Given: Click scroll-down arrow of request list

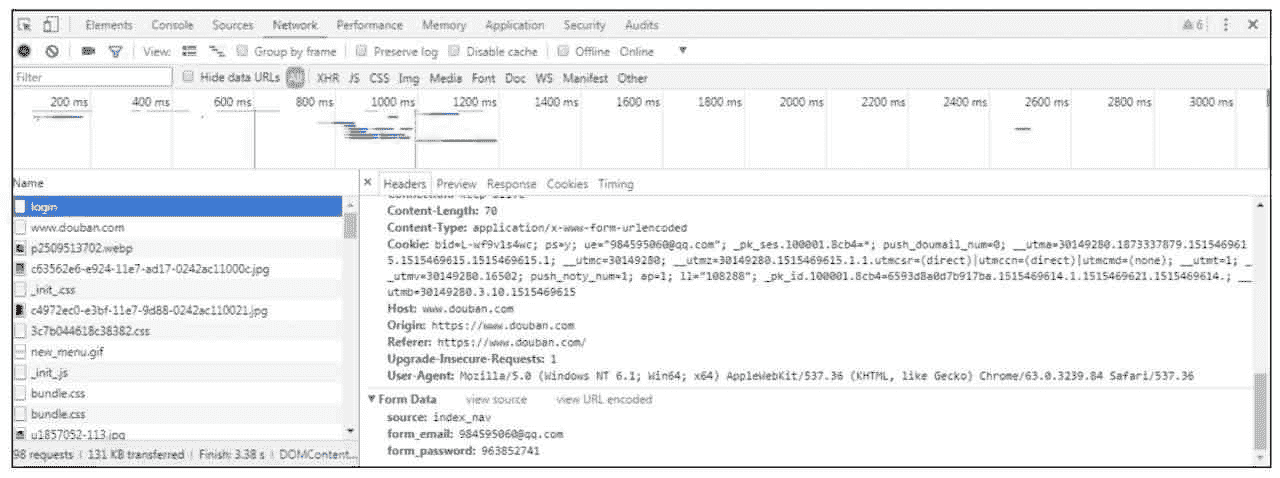Looking at the screenshot, I should (349, 431).
